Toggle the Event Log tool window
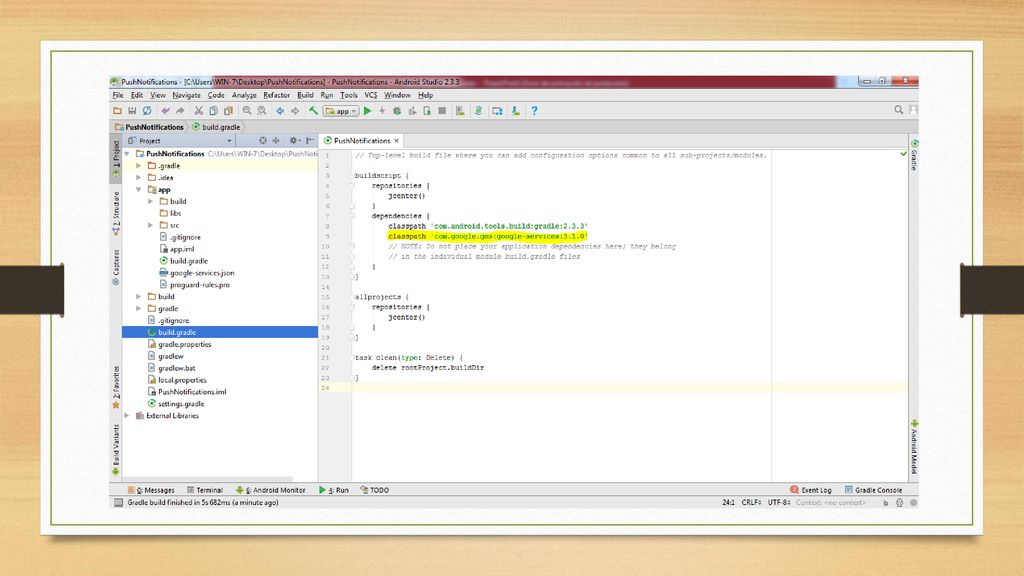 click(810, 490)
